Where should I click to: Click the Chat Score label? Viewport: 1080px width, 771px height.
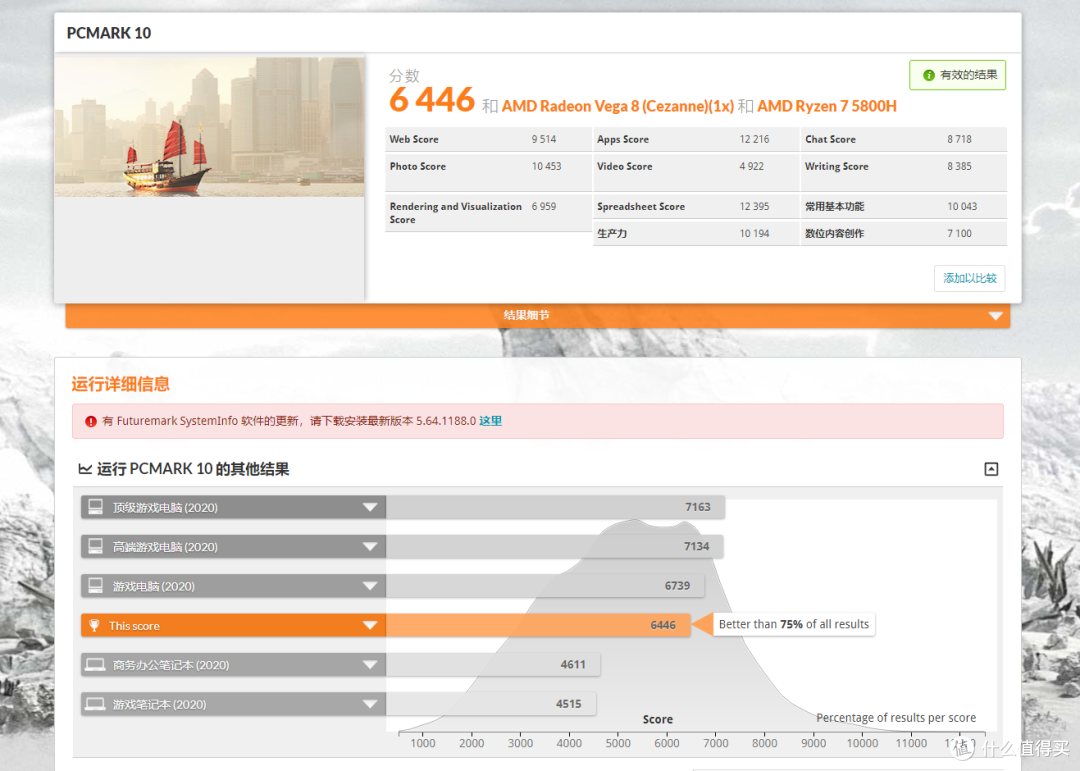pyautogui.click(x=831, y=139)
